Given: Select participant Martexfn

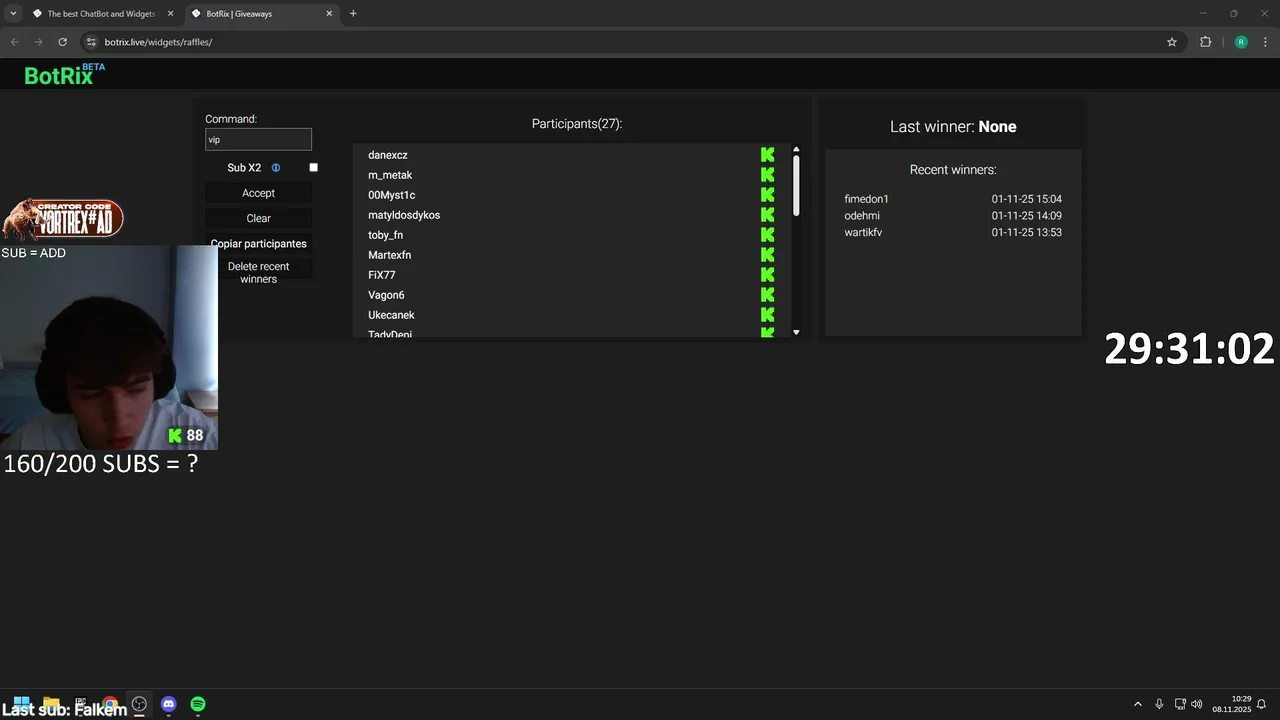Looking at the screenshot, I should point(389,255).
